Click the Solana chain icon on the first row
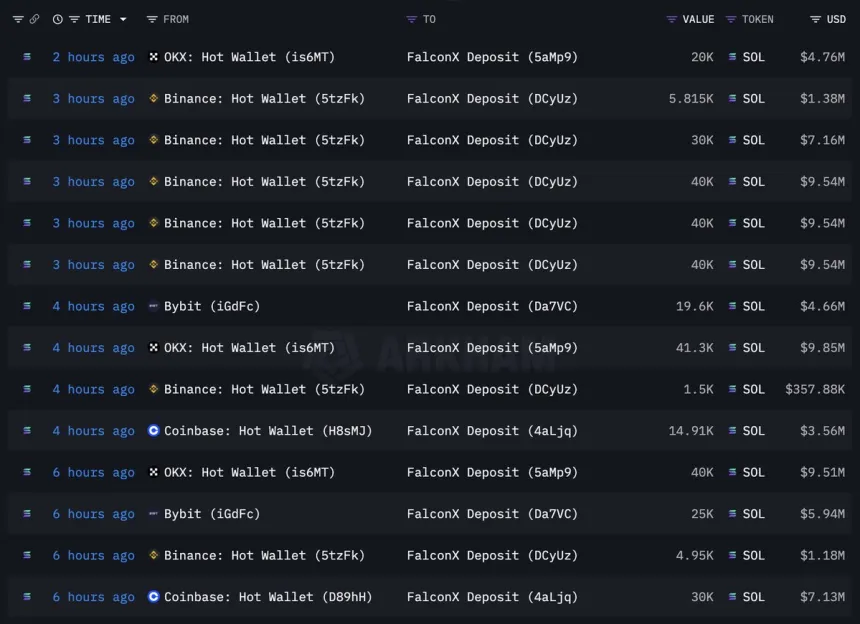This screenshot has height=624, width=860. tap(26, 57)
